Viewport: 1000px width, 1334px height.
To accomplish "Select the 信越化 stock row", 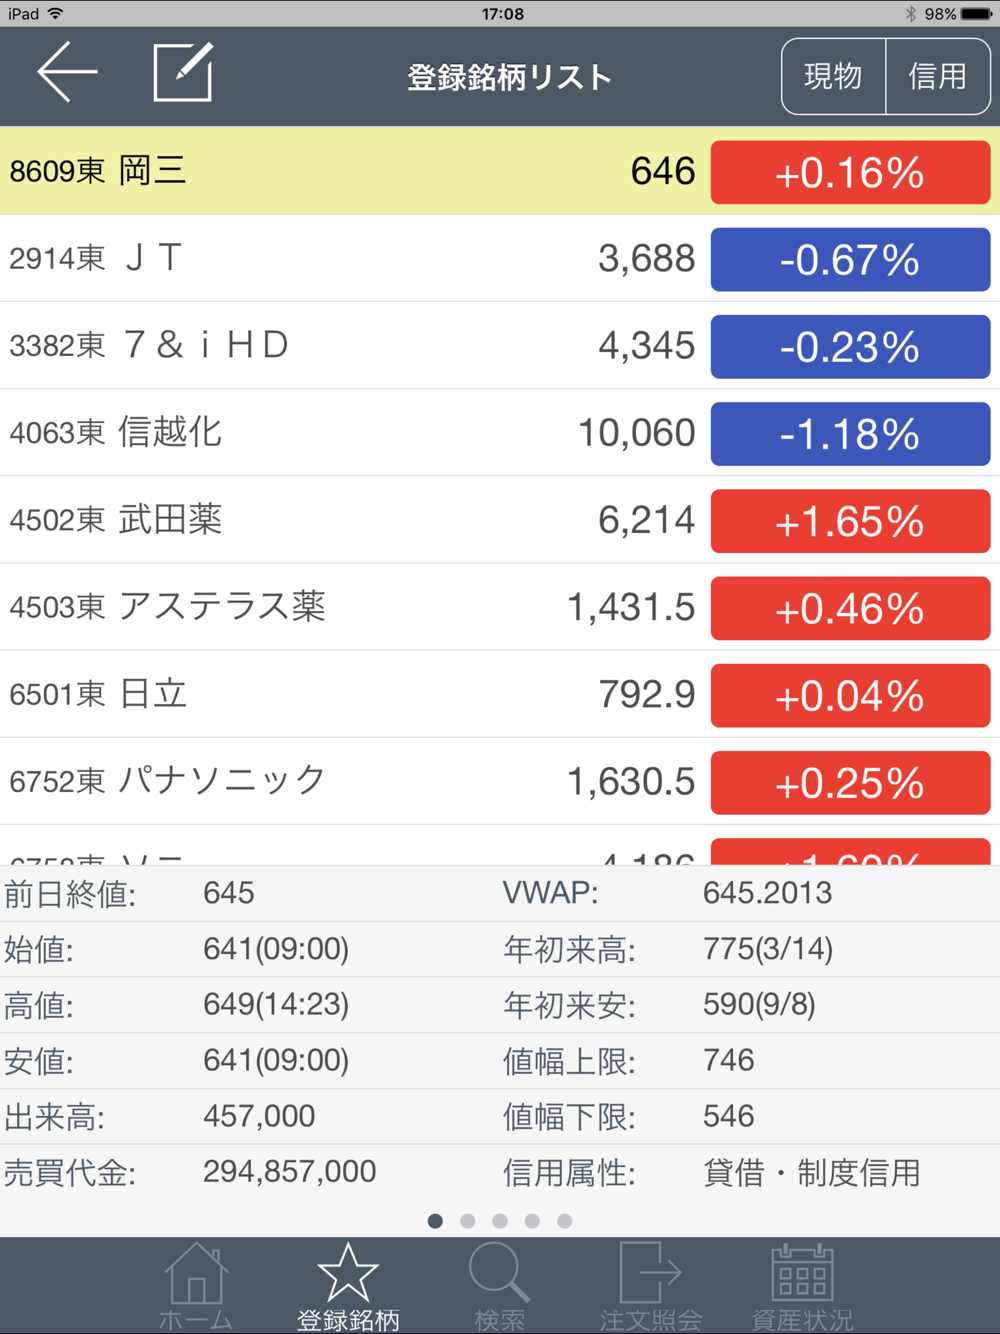I will [x=500, y=432].
